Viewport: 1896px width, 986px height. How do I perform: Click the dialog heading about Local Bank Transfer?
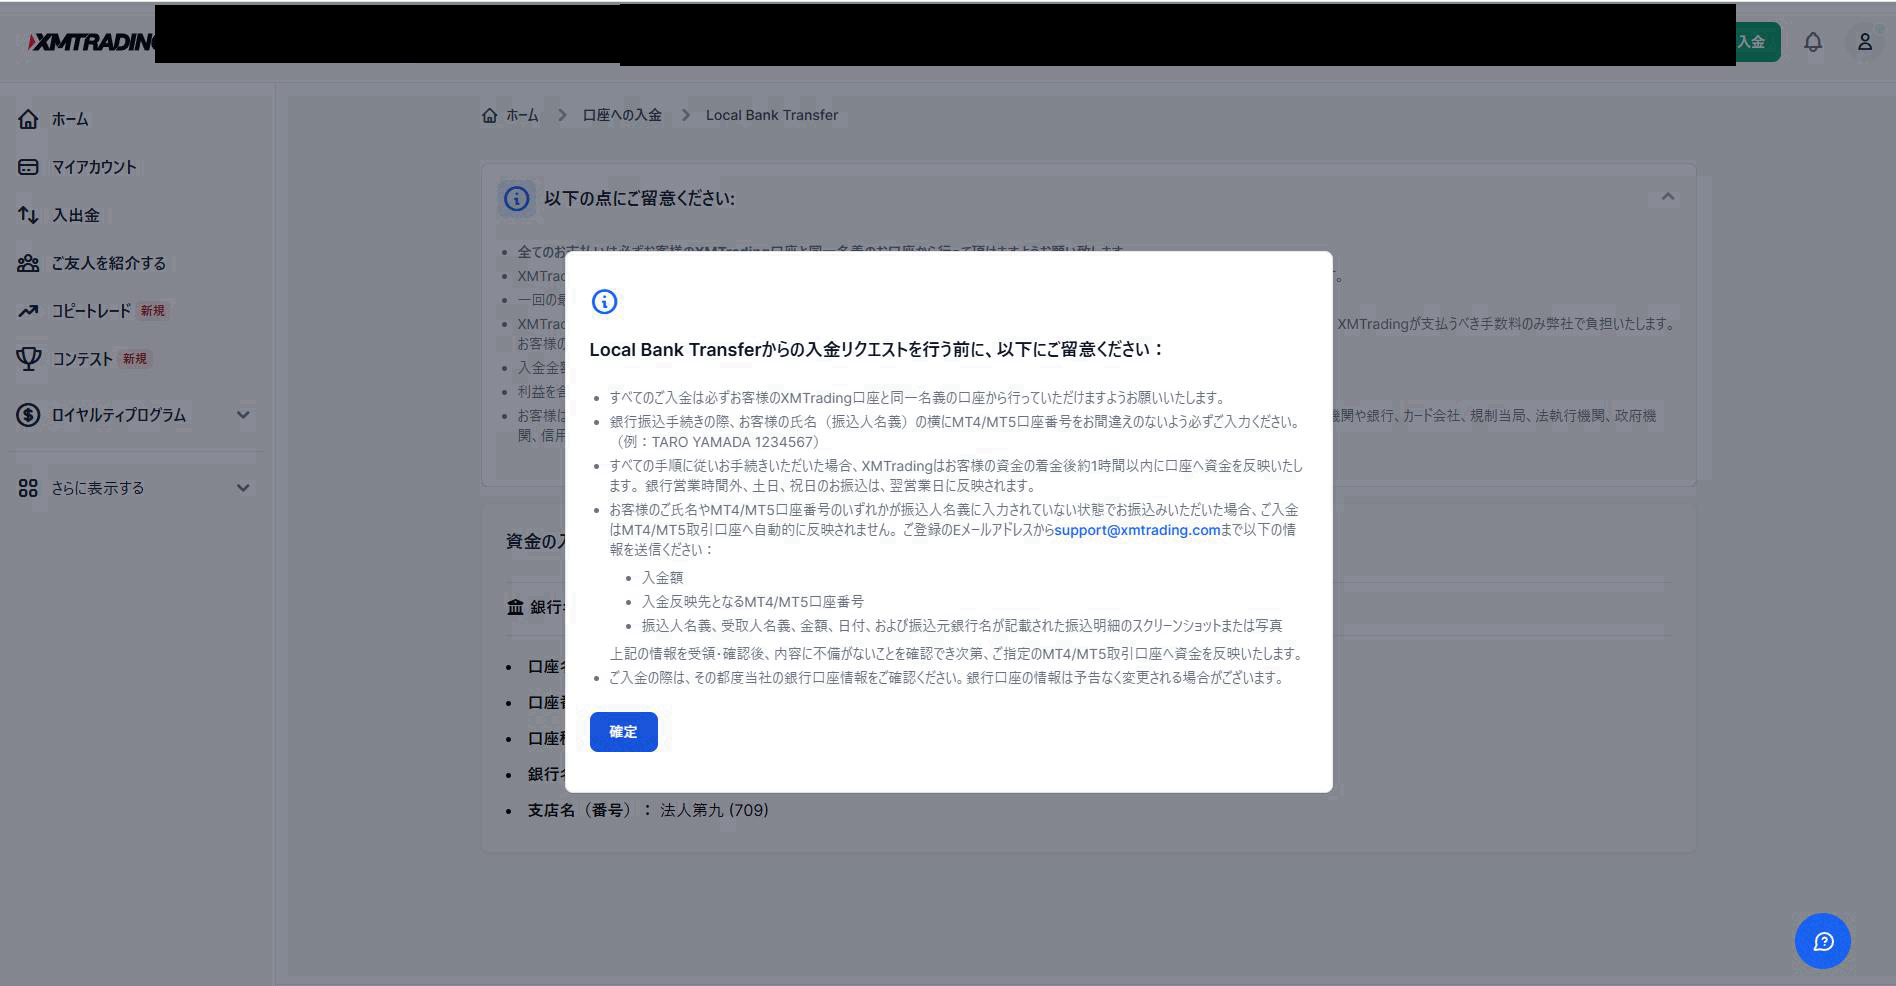(877, 350)
